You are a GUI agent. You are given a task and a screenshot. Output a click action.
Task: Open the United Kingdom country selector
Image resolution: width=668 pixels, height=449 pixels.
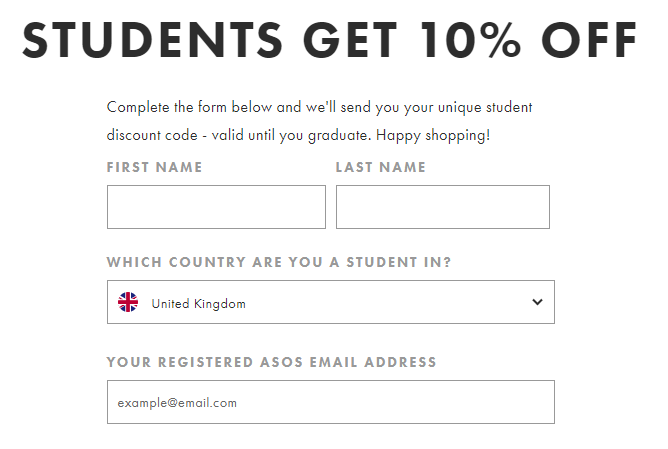(331, 302)
